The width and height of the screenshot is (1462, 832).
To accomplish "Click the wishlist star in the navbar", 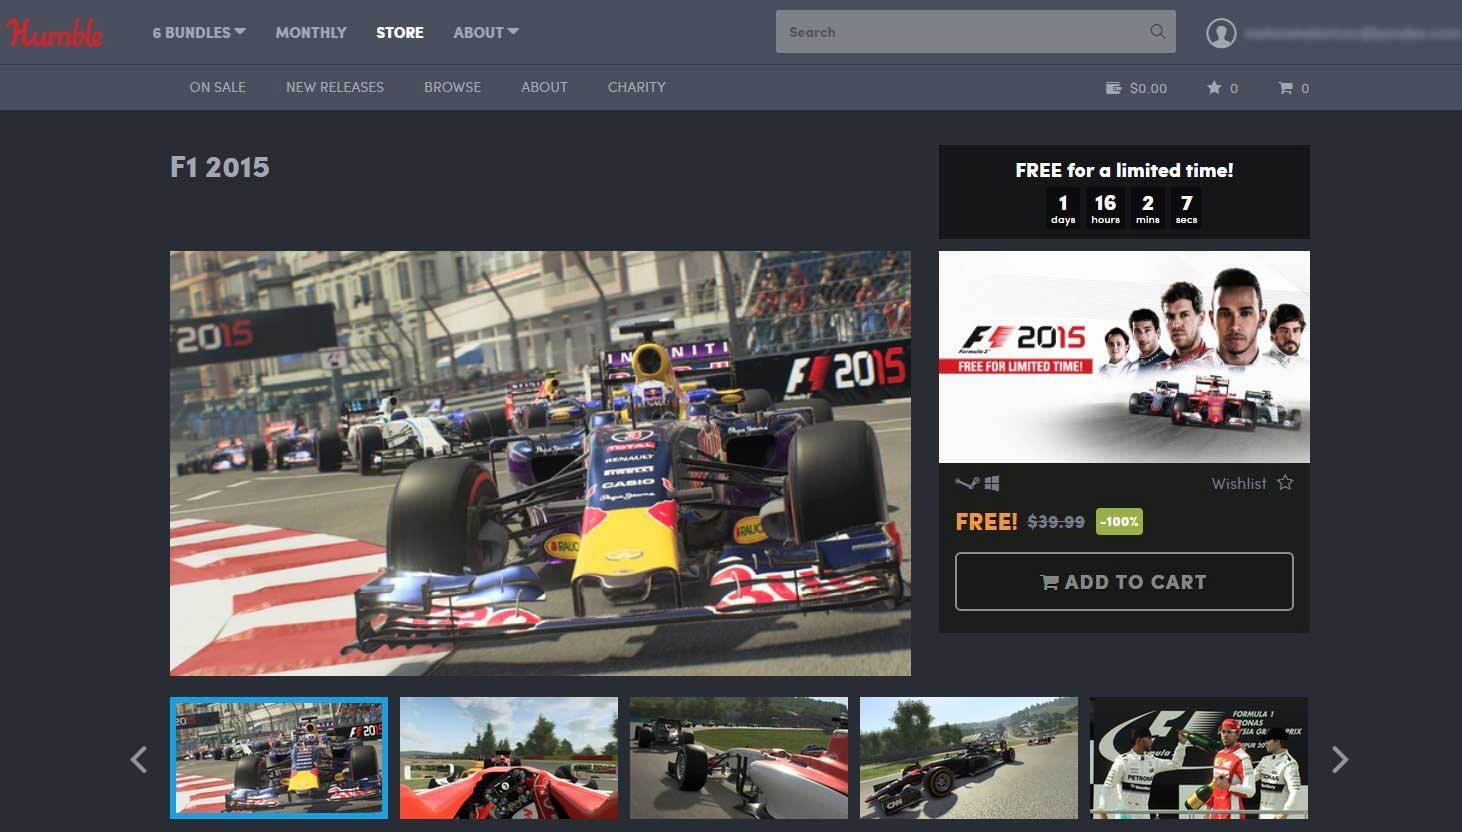I will 1214,88.
